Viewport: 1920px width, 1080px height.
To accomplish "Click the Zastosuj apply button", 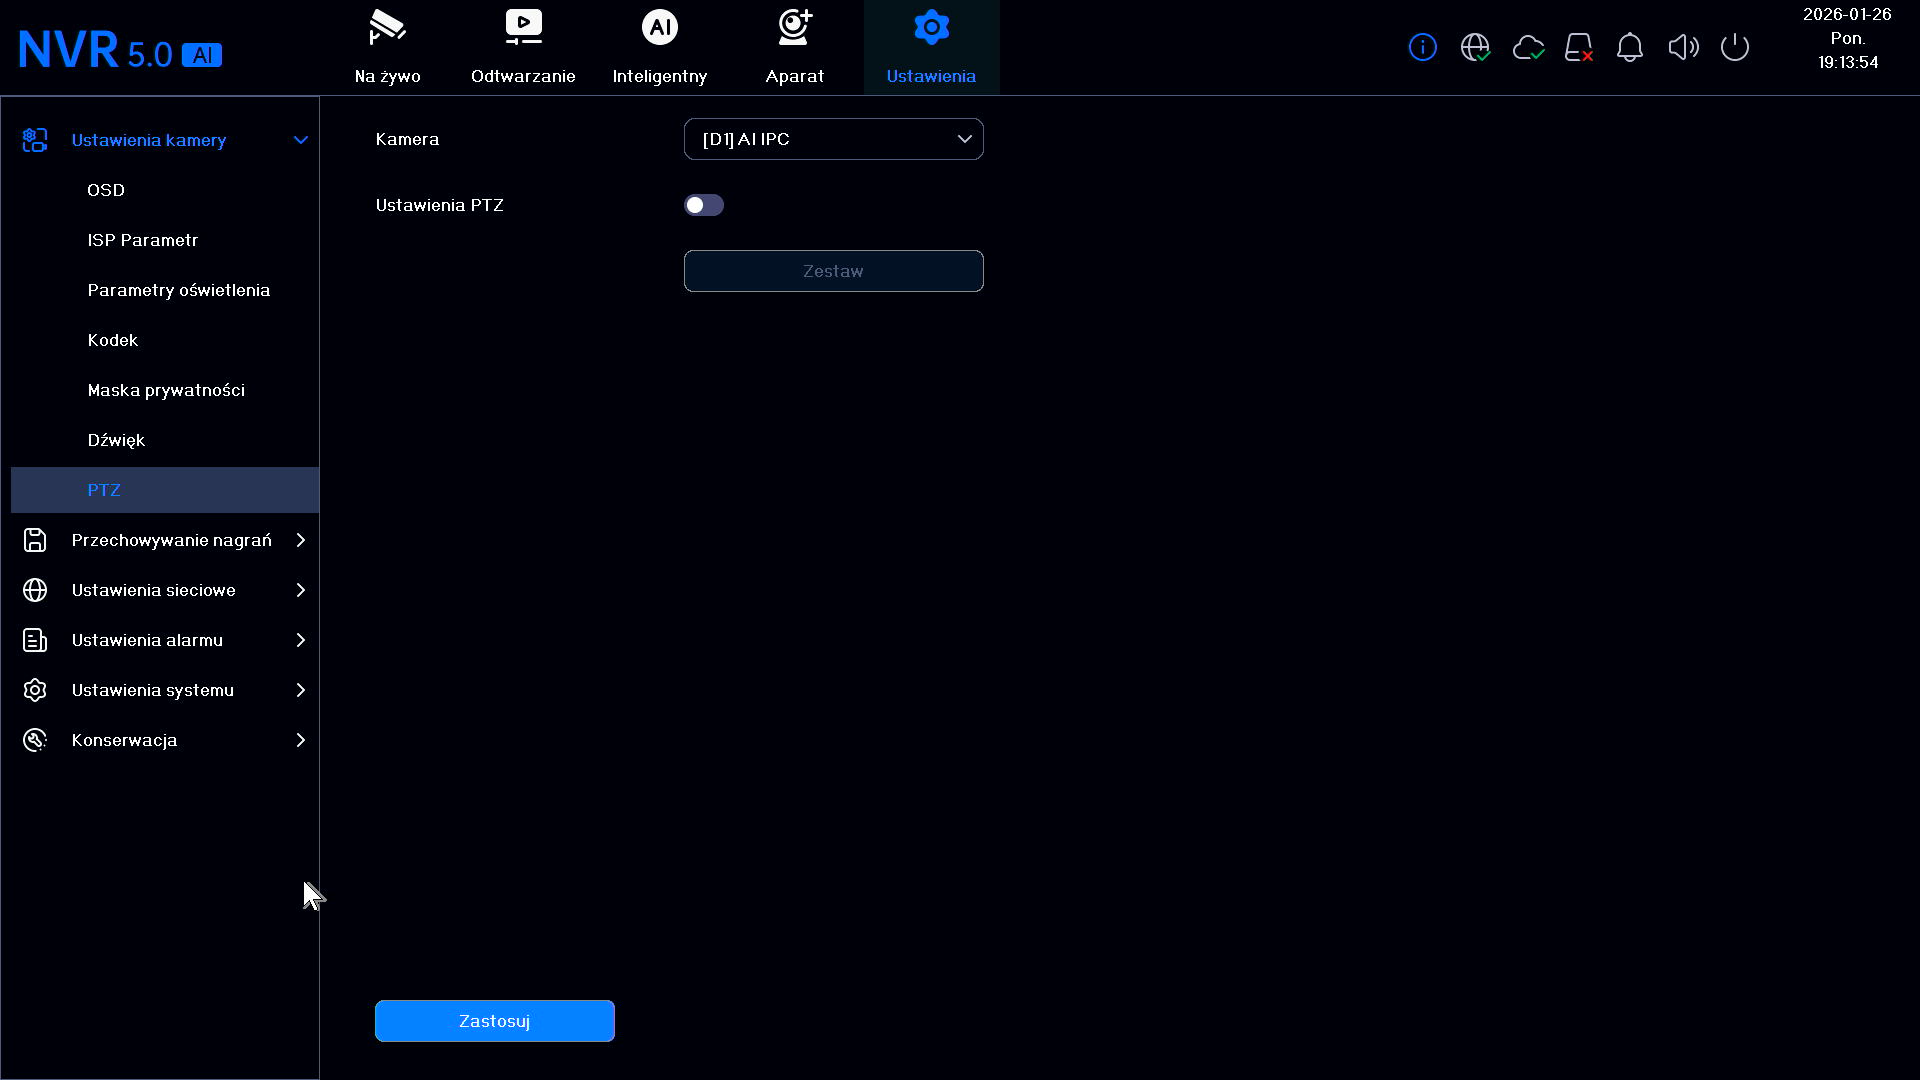I will [x=495, y=1021].
